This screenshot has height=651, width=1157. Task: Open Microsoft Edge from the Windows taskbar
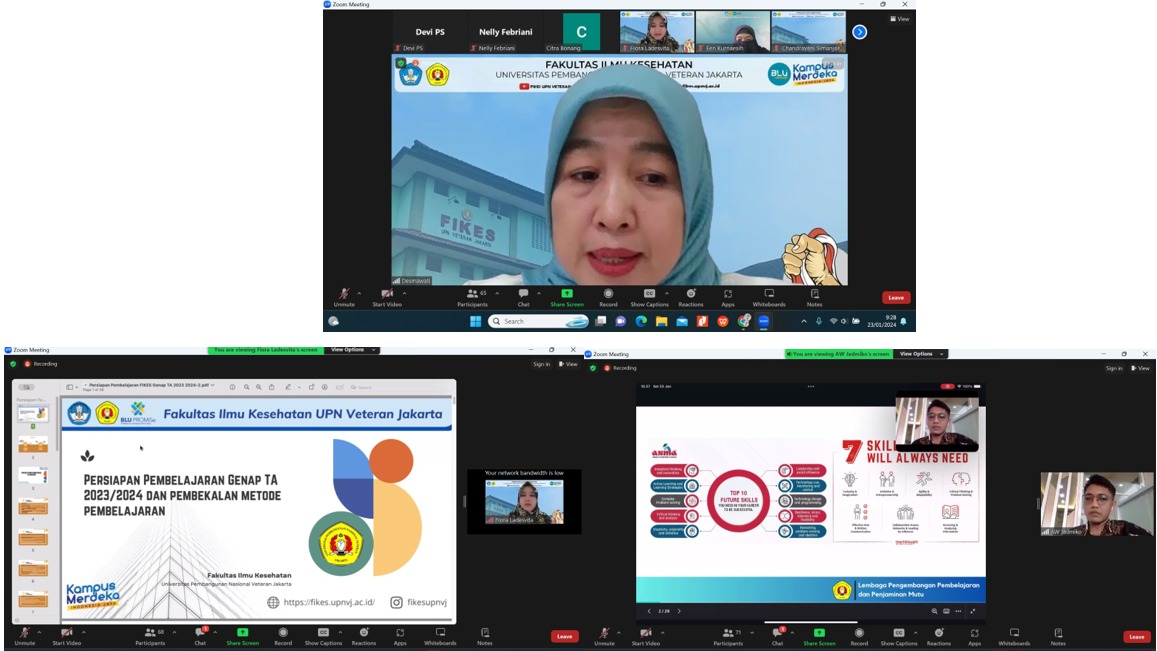click(x=641, y=321)
